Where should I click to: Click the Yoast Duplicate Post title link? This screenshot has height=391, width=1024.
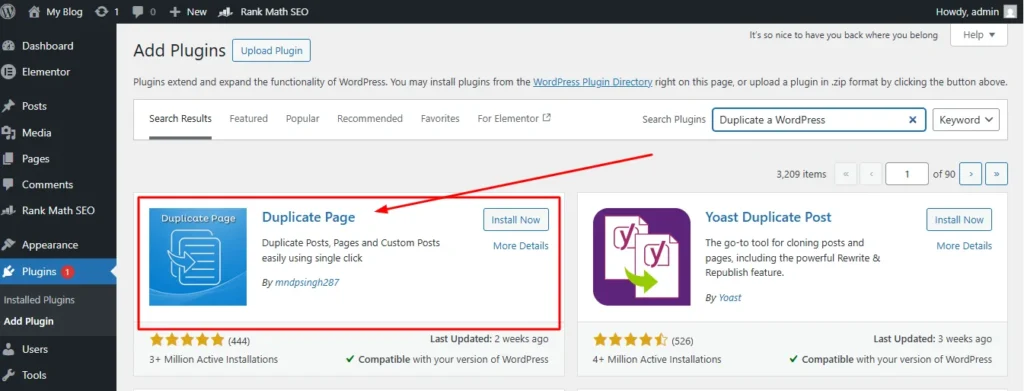pyautogui.click(x=769, y=217)
